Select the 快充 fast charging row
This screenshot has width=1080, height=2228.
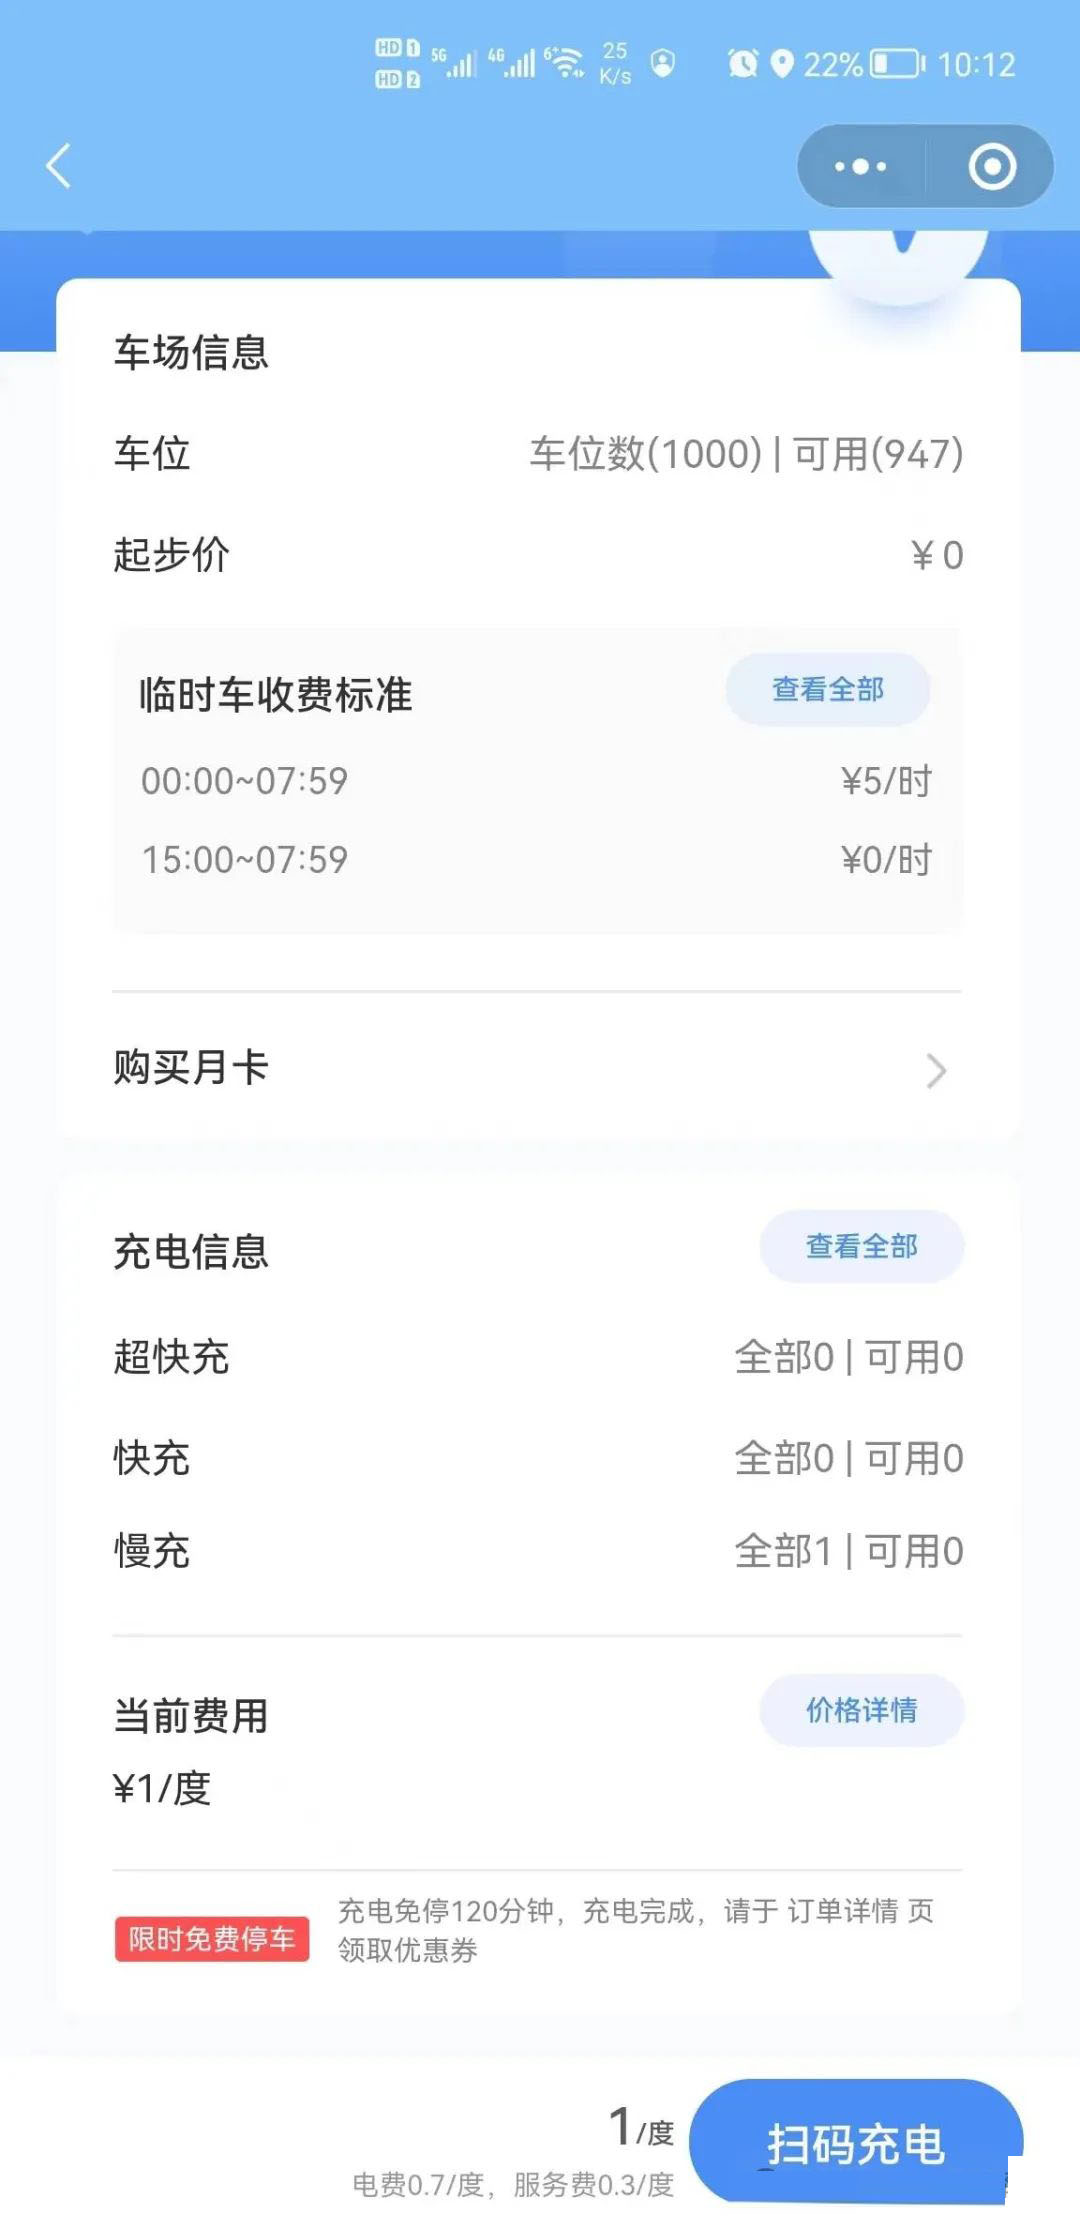pyautogui.click(x=536, y=1459)
